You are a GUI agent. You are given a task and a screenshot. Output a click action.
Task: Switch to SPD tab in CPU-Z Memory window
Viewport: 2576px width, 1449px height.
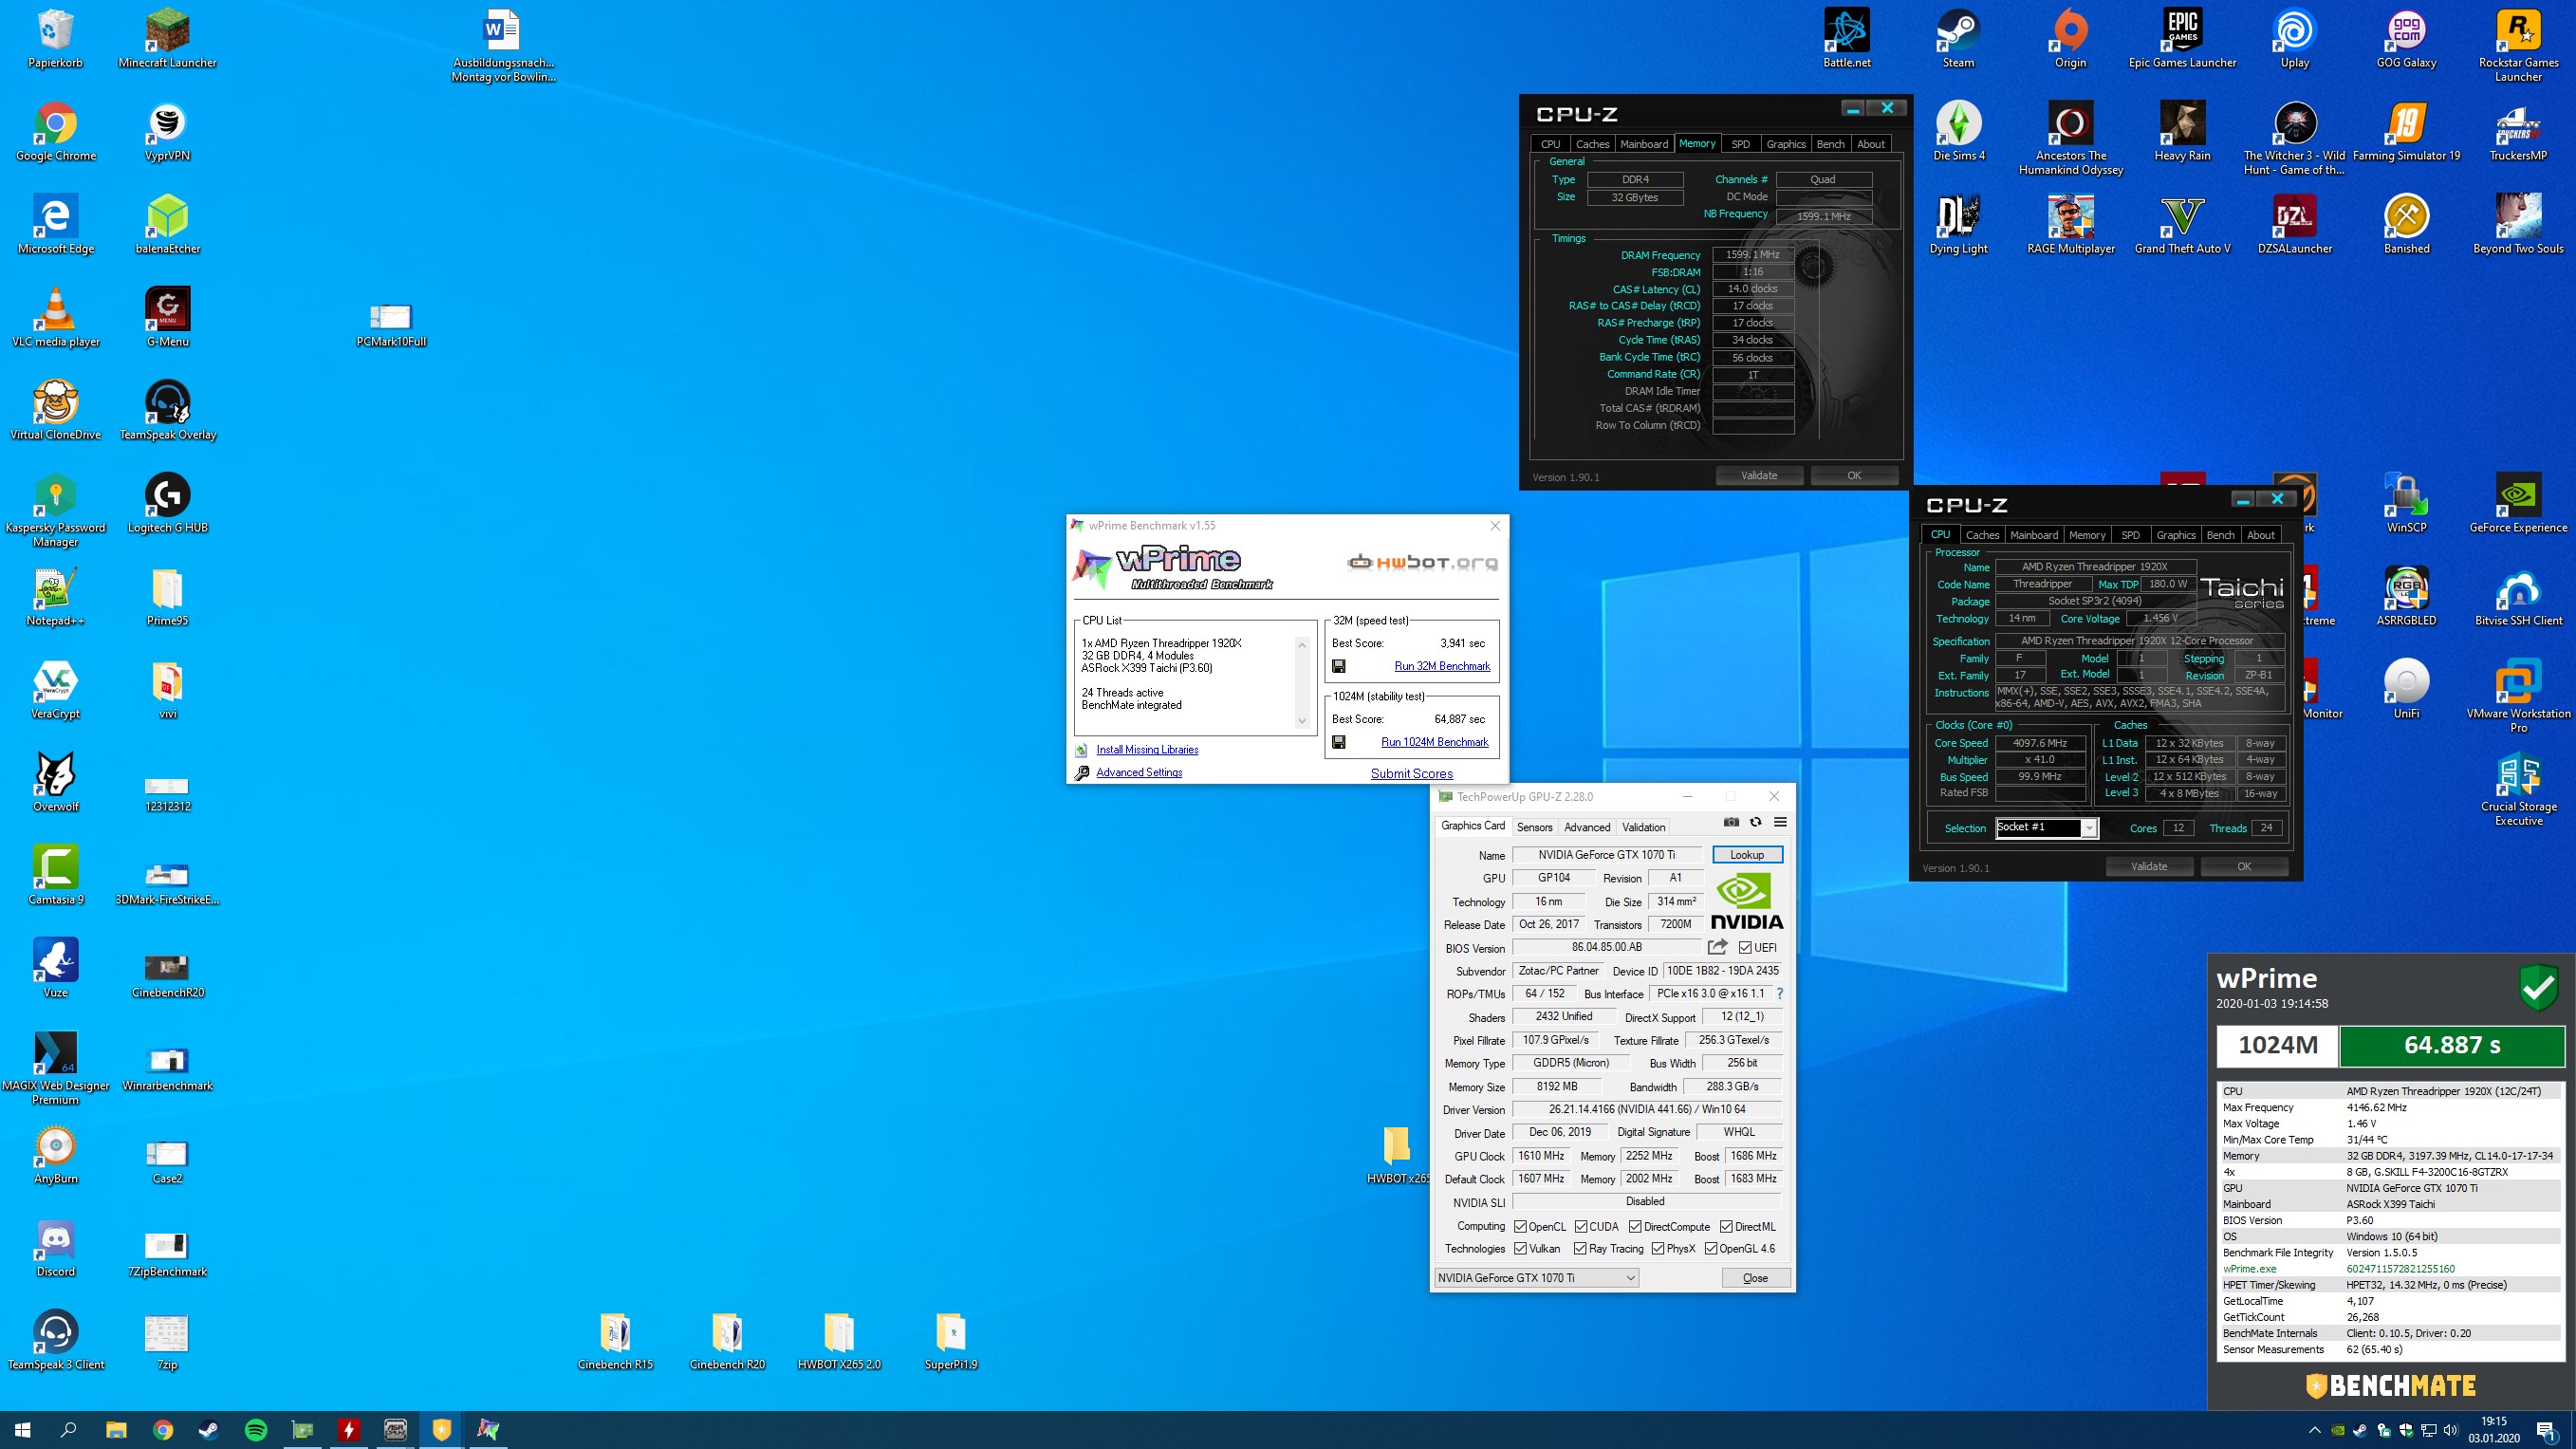[x=1740, y=144]
